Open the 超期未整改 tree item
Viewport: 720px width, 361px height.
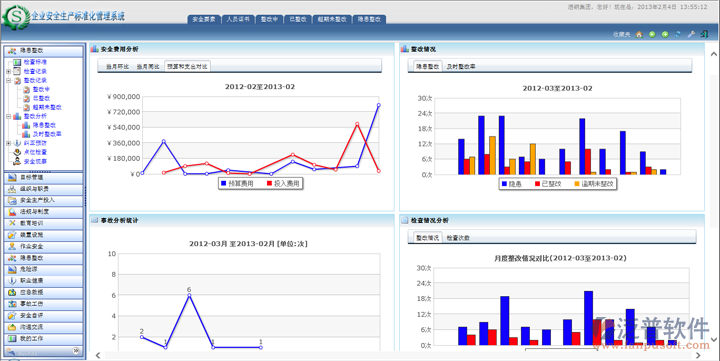coord(47,107)
